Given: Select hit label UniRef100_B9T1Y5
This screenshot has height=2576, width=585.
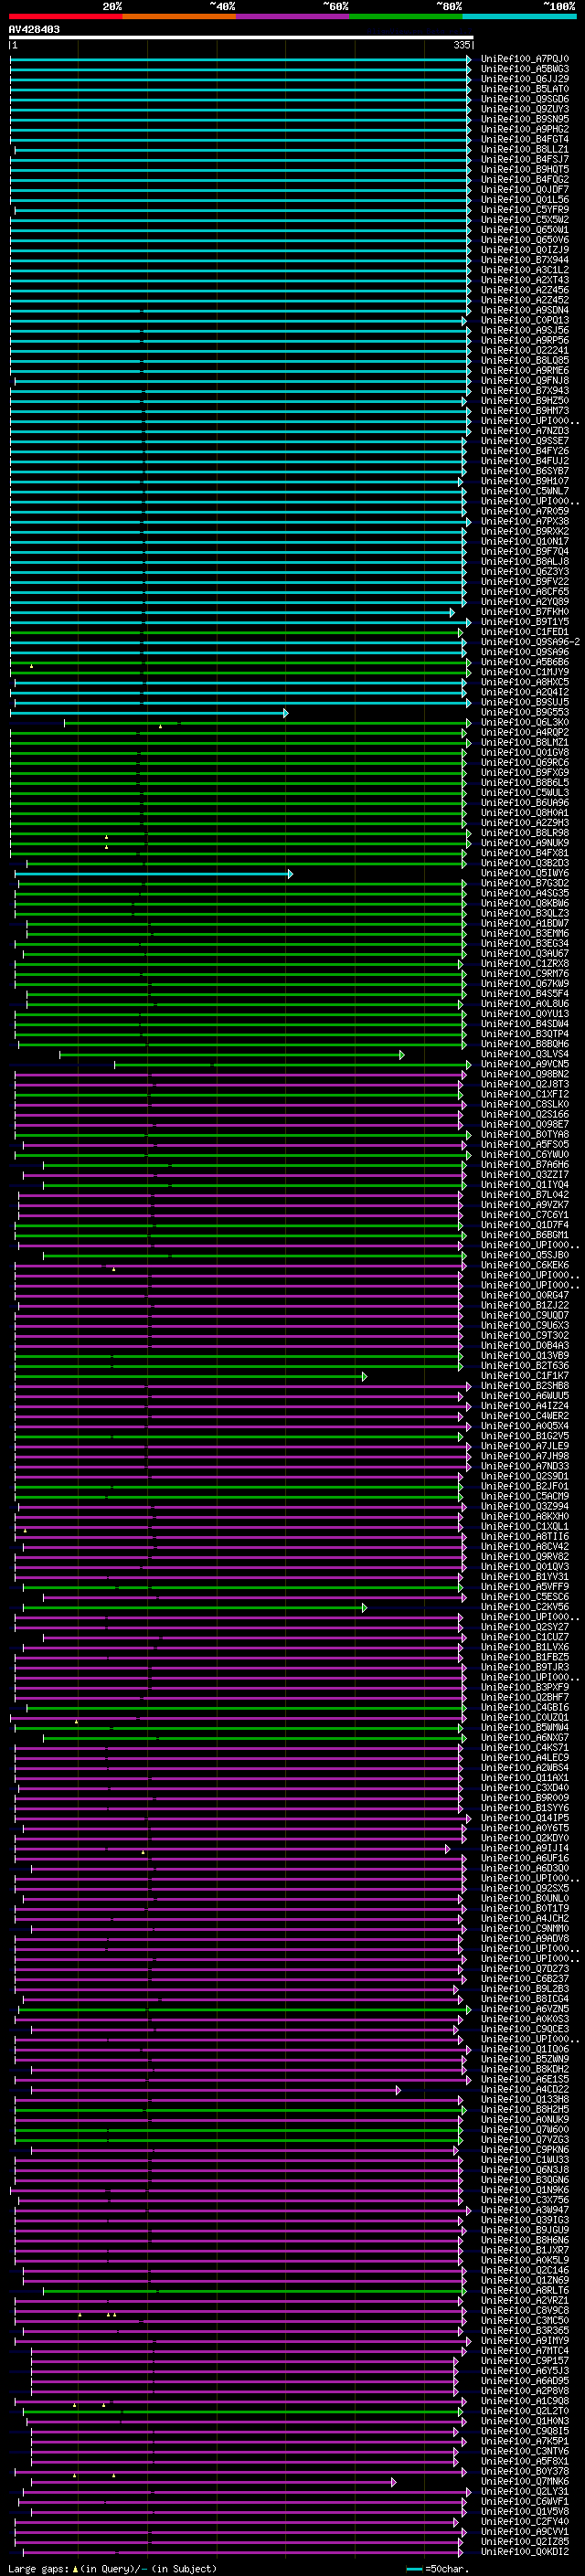Looking at the screenshot, I should (x=525, y=622).
